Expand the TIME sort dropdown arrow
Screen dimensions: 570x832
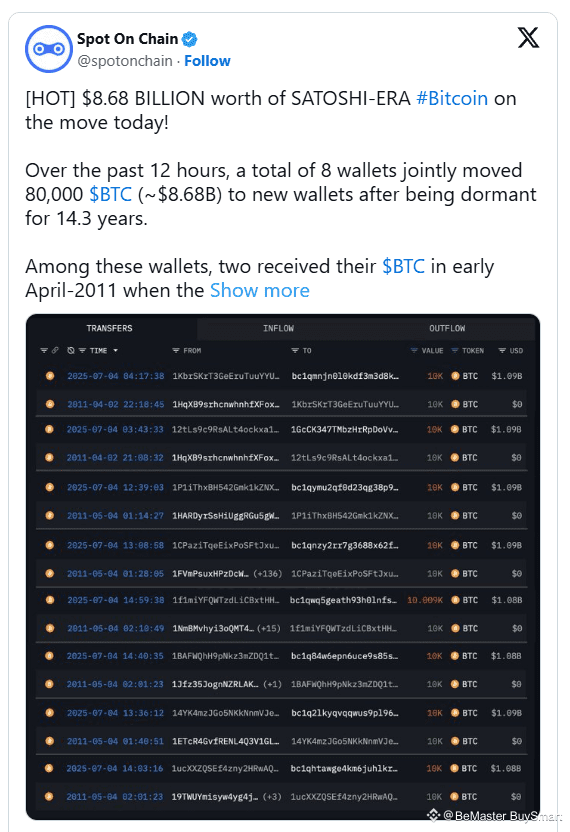[x=116, y=351]
